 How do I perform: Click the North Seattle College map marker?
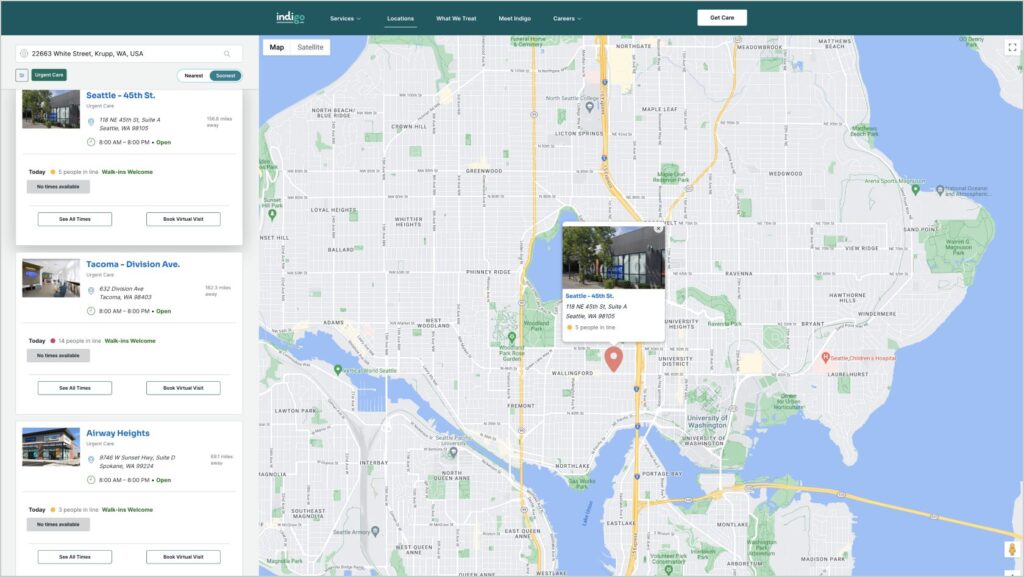point(589,106)
